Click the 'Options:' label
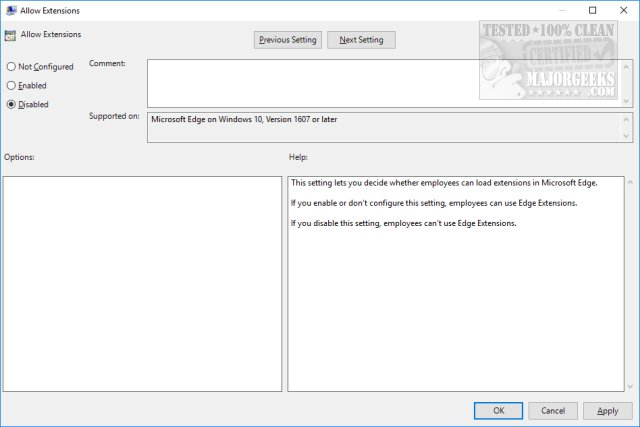This screenshot has height=427, width=640. 19,157
